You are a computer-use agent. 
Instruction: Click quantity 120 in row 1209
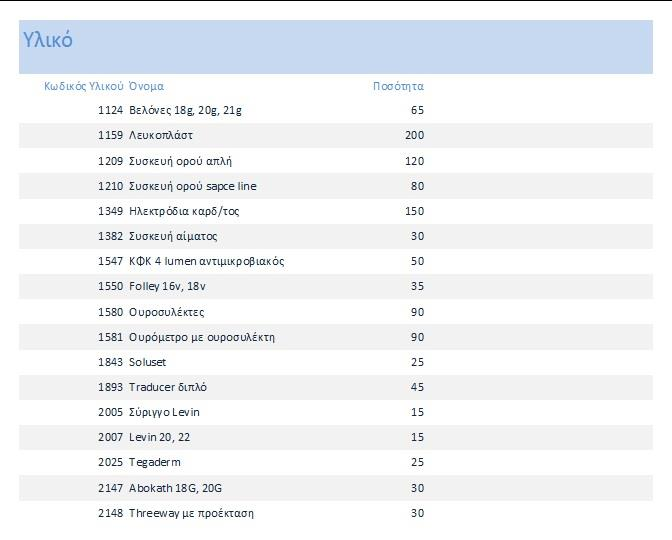pos(414,161)
